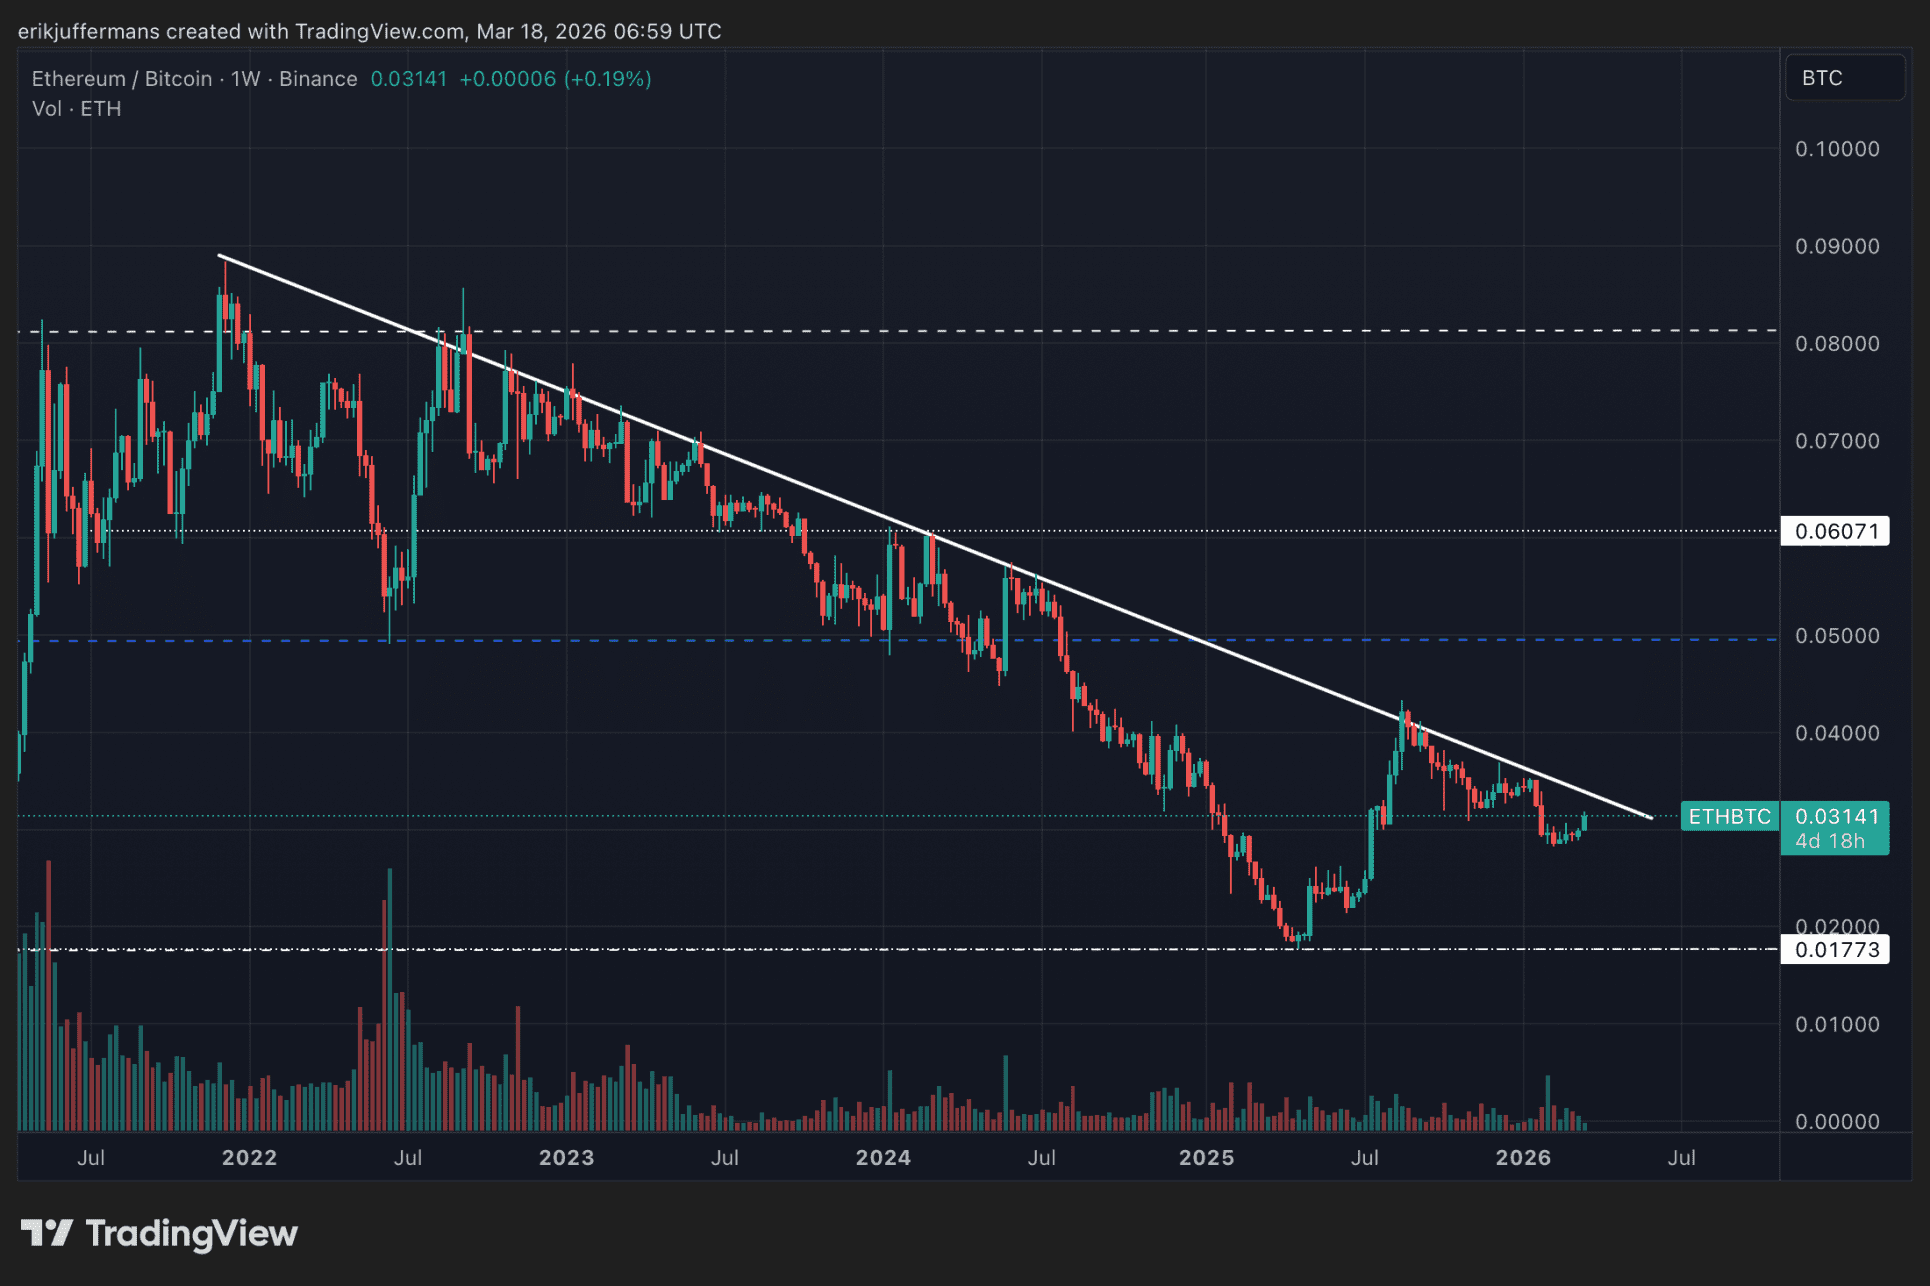1930x1286 pixels.
Task: Click the 2026 label on time axis
Action: (1522, 1157)
